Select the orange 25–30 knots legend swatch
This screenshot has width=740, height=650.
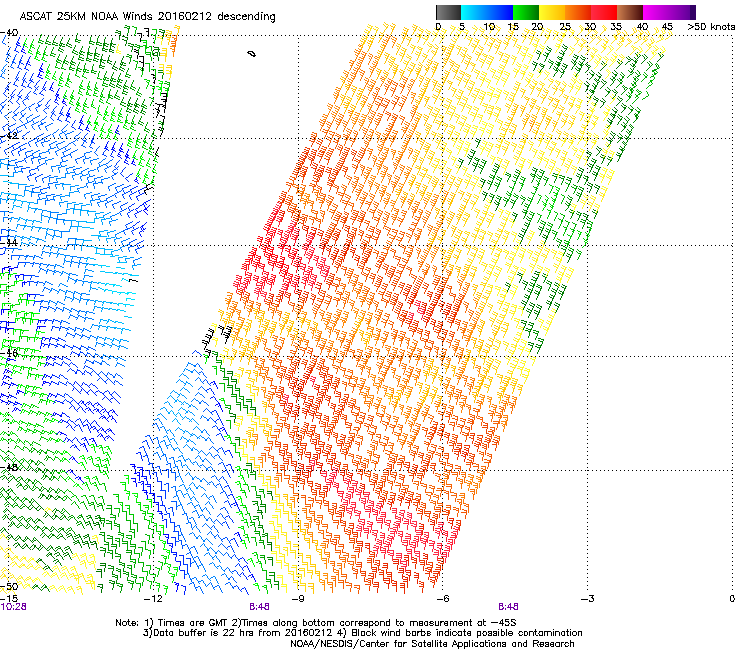point(578,12)
